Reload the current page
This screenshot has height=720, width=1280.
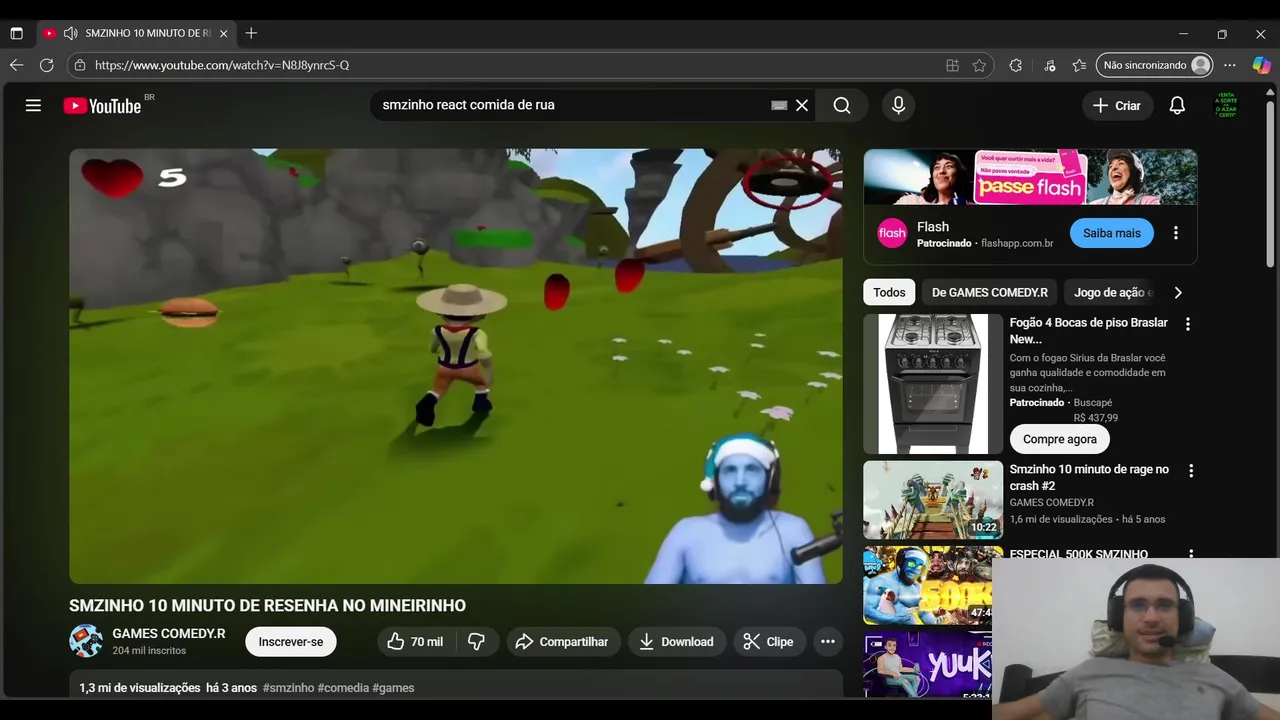pyautogui.click(x=46, y=65)
